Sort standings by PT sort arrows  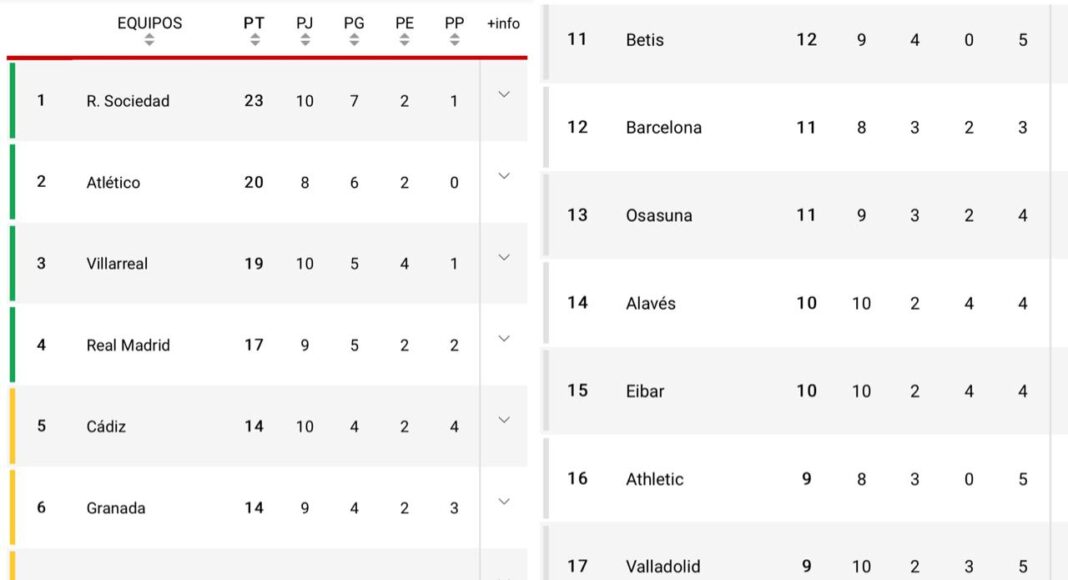coord(255,40)
